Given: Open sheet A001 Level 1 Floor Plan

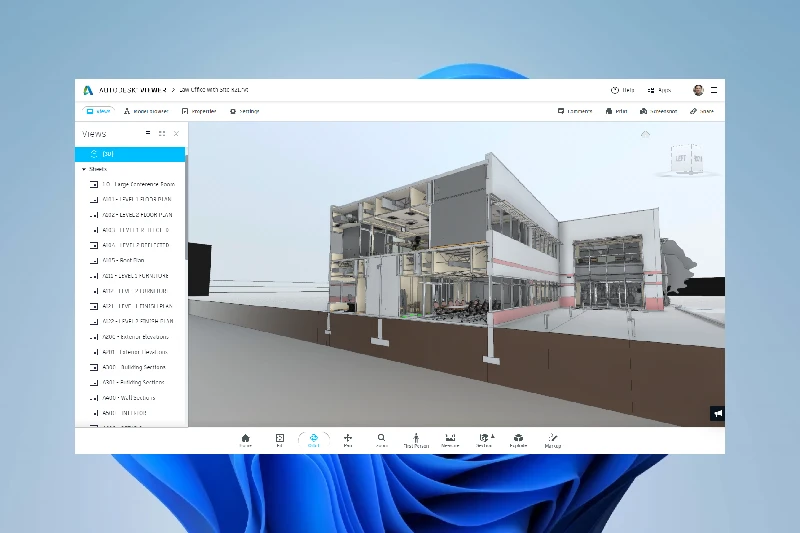Looking at the screenshot, I should [132, 199].
